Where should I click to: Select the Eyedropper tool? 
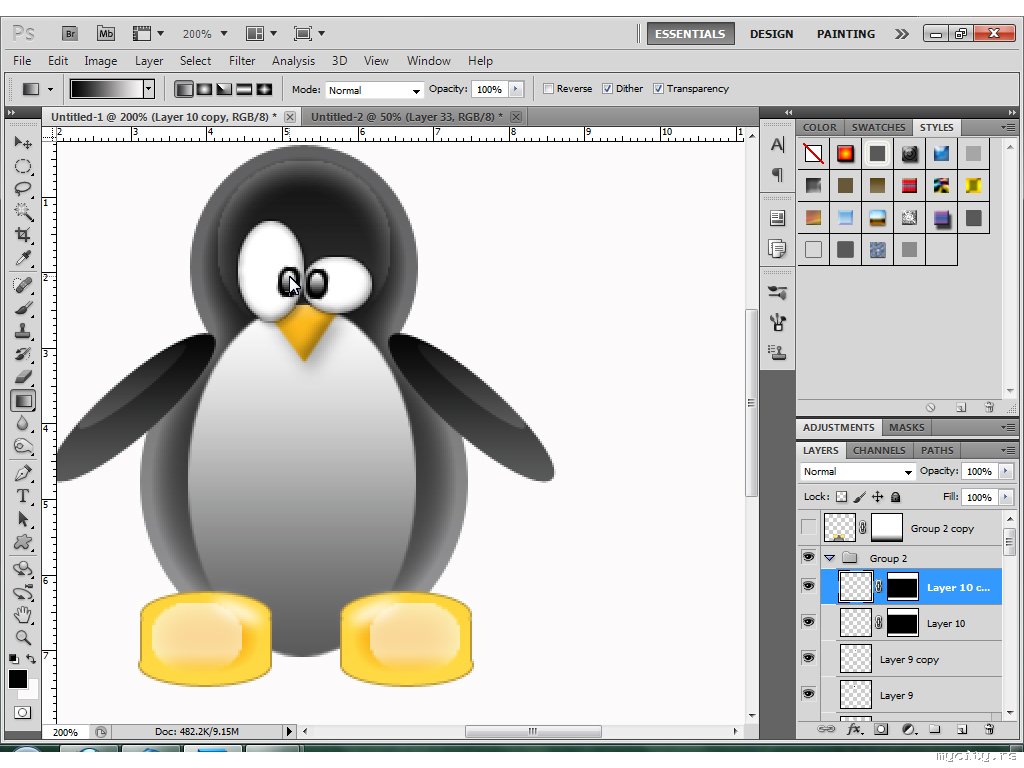tap(22, 258)
